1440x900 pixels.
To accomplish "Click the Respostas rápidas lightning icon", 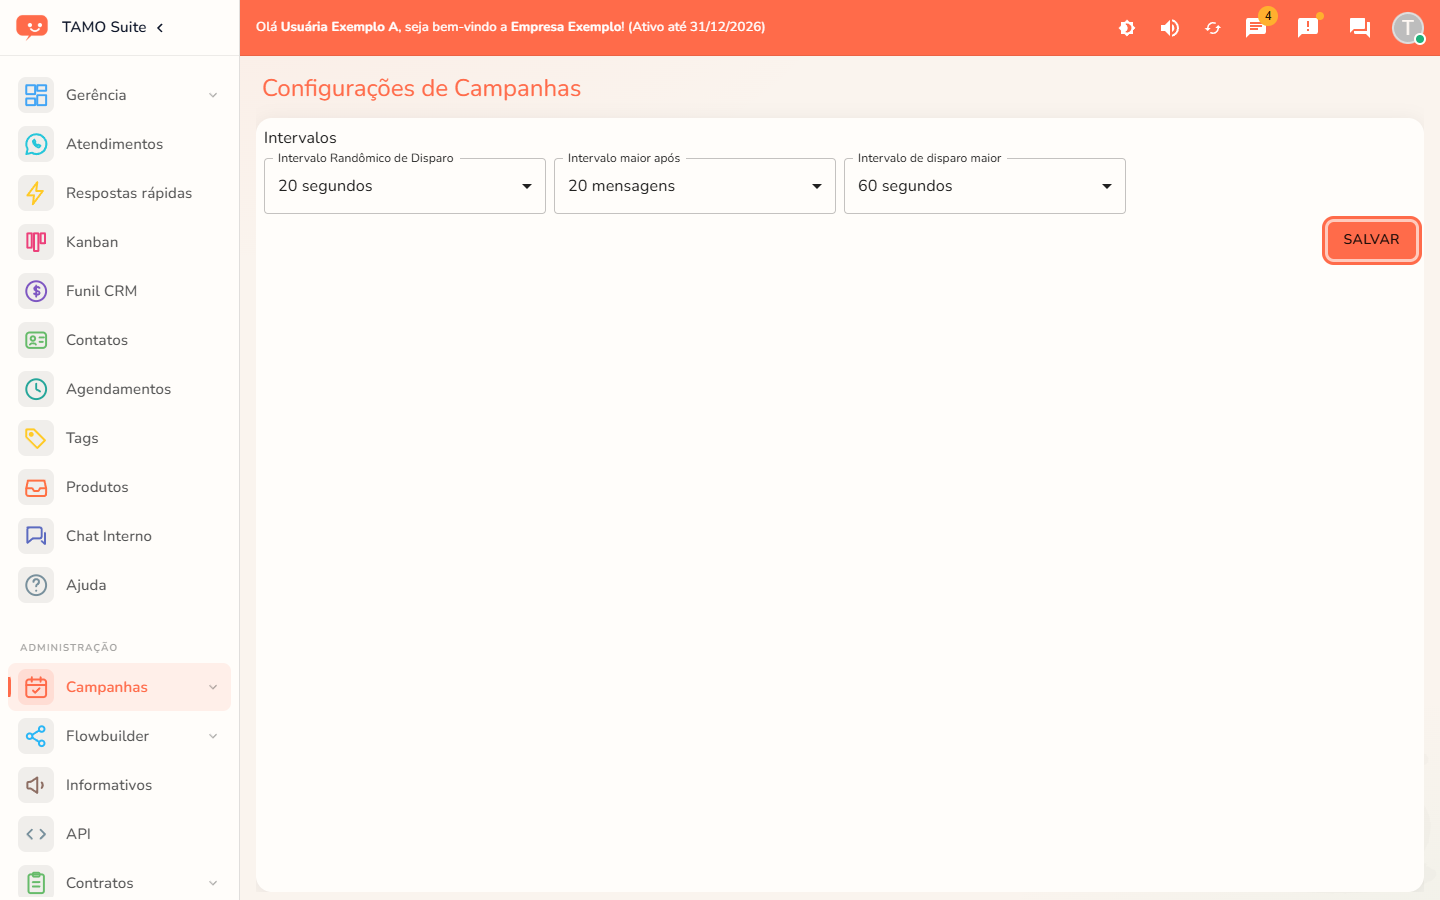I will click(36, 193).
